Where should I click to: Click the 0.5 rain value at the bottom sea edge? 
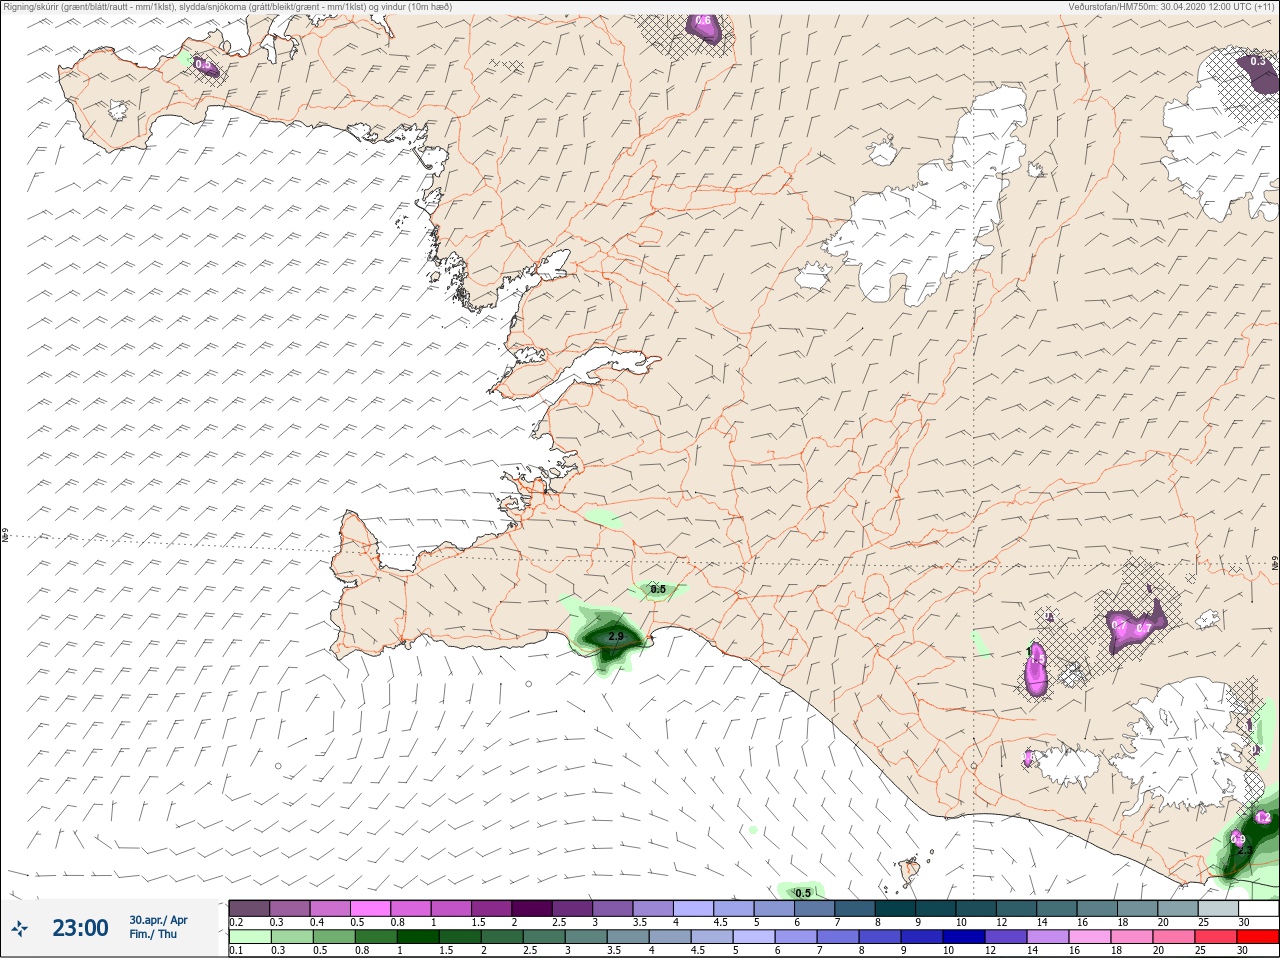pos(803,893)
